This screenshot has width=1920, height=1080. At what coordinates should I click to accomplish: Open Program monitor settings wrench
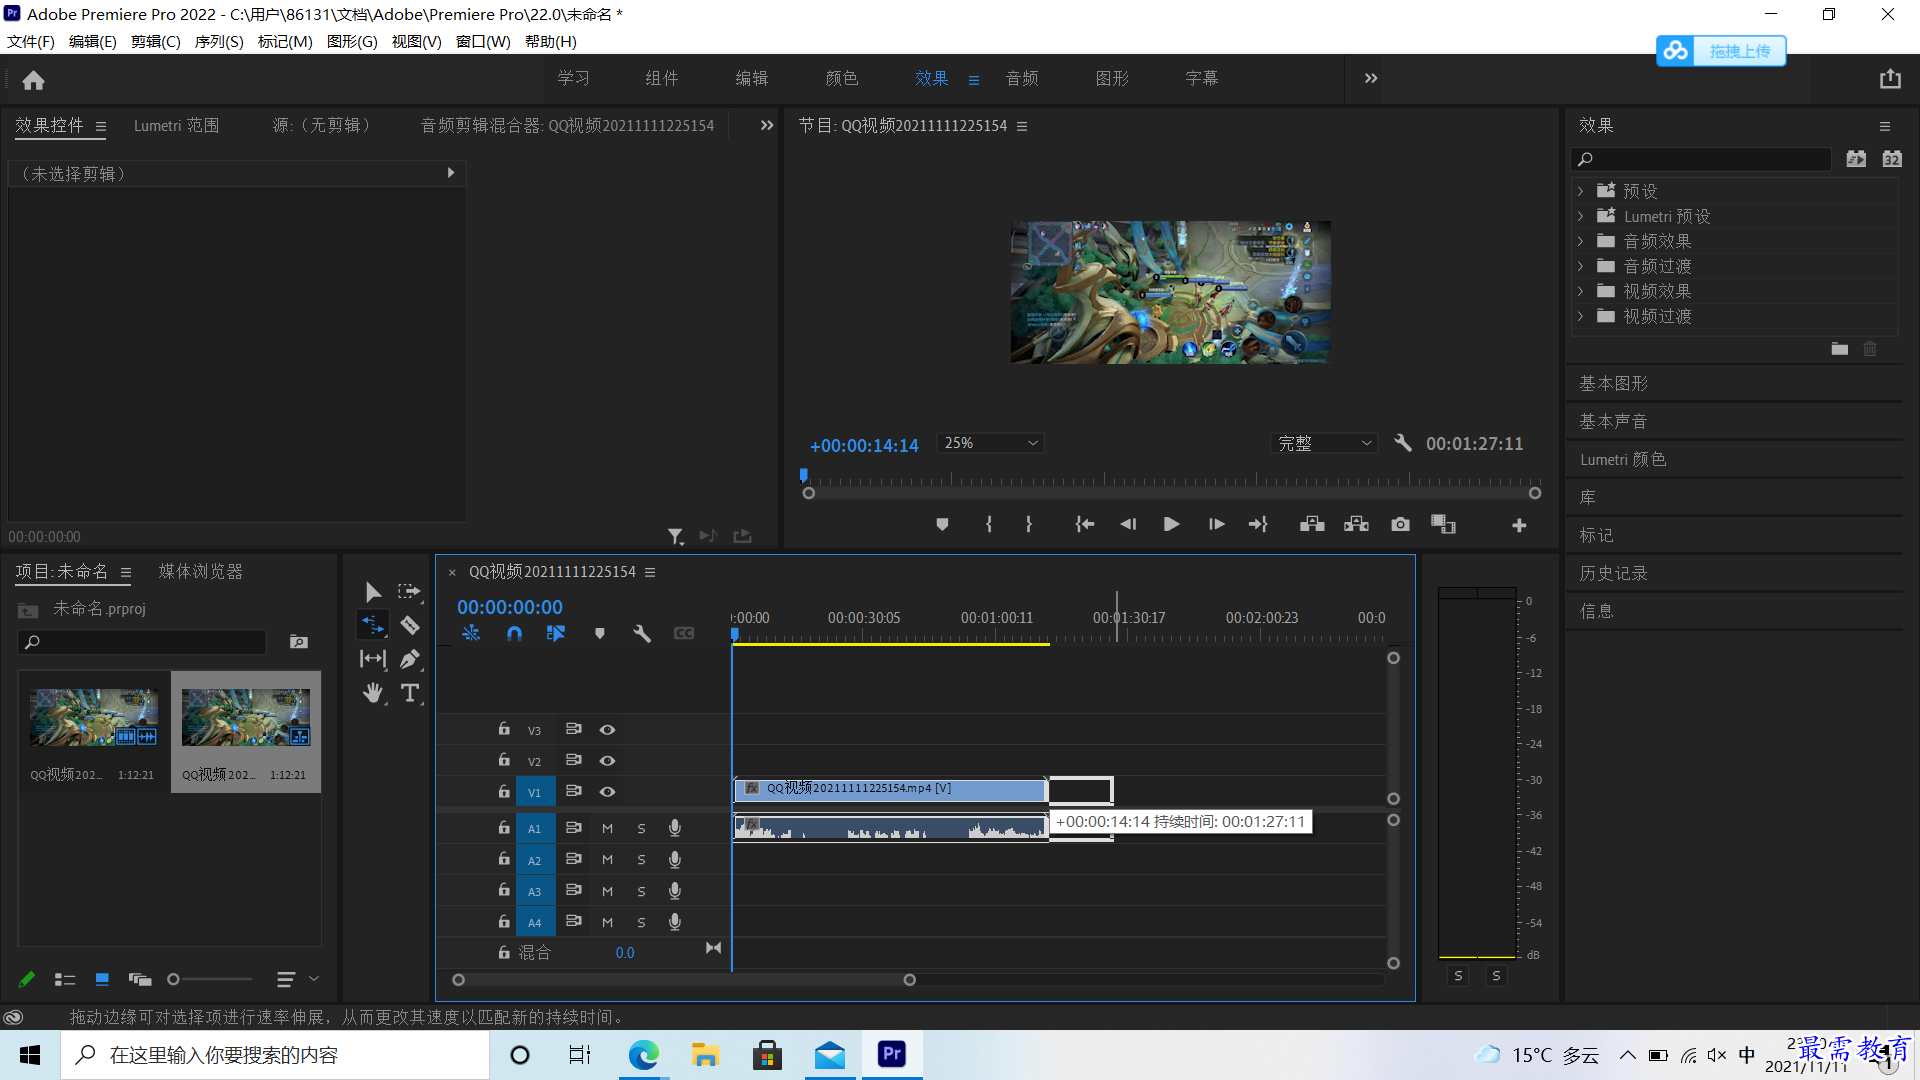tap(1403, 443)
